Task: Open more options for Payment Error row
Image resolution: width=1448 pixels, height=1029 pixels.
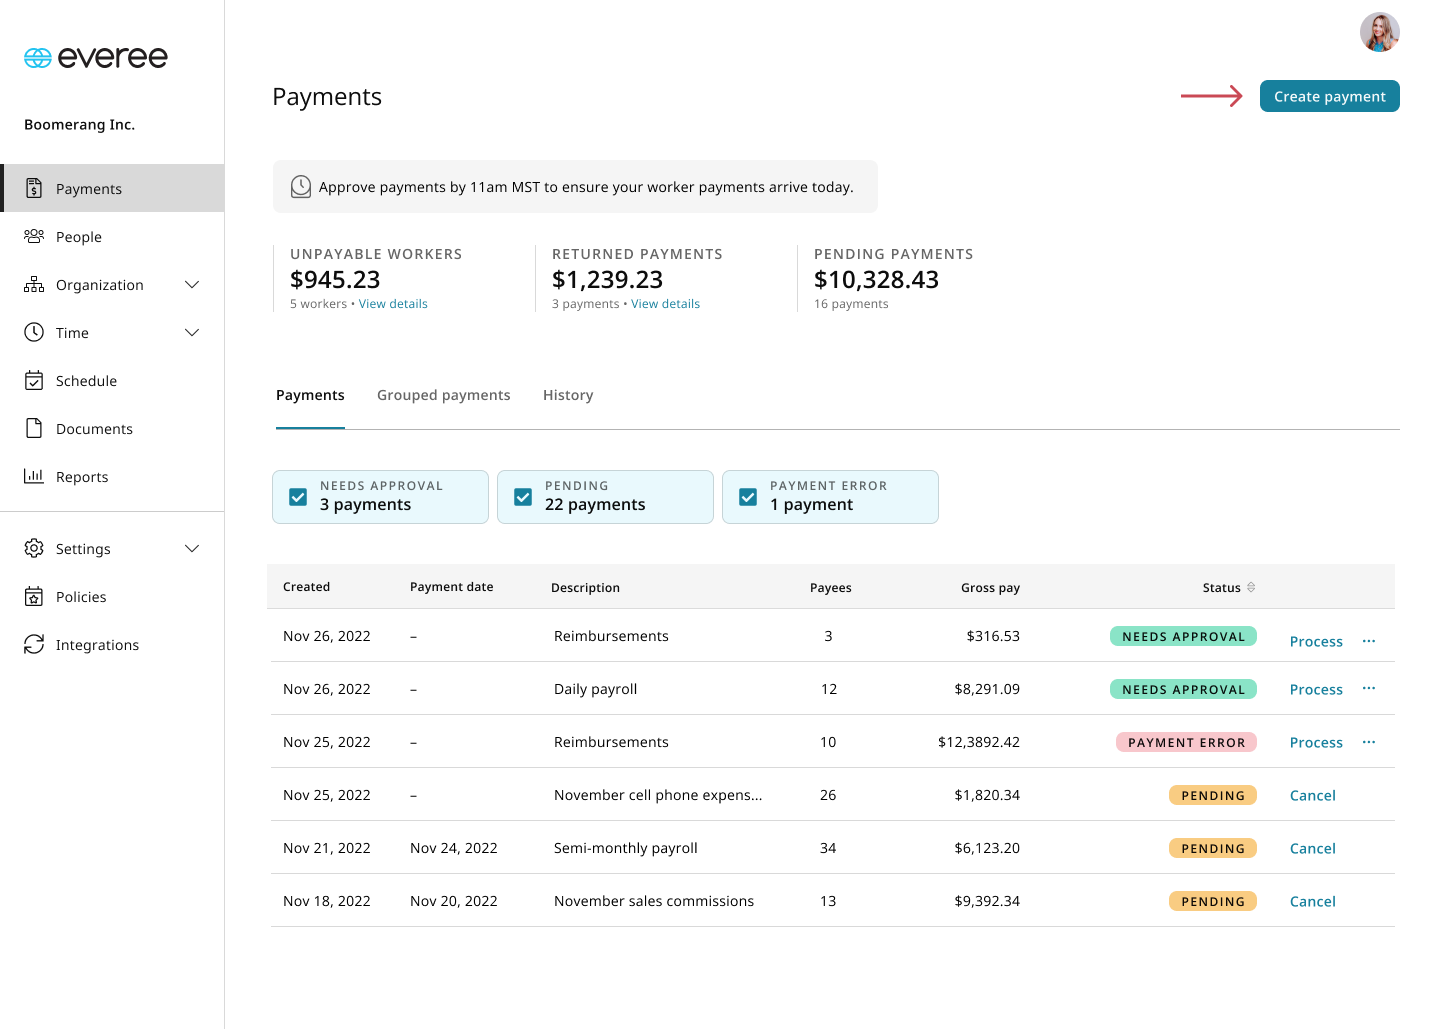Action: pos(1369,741)
